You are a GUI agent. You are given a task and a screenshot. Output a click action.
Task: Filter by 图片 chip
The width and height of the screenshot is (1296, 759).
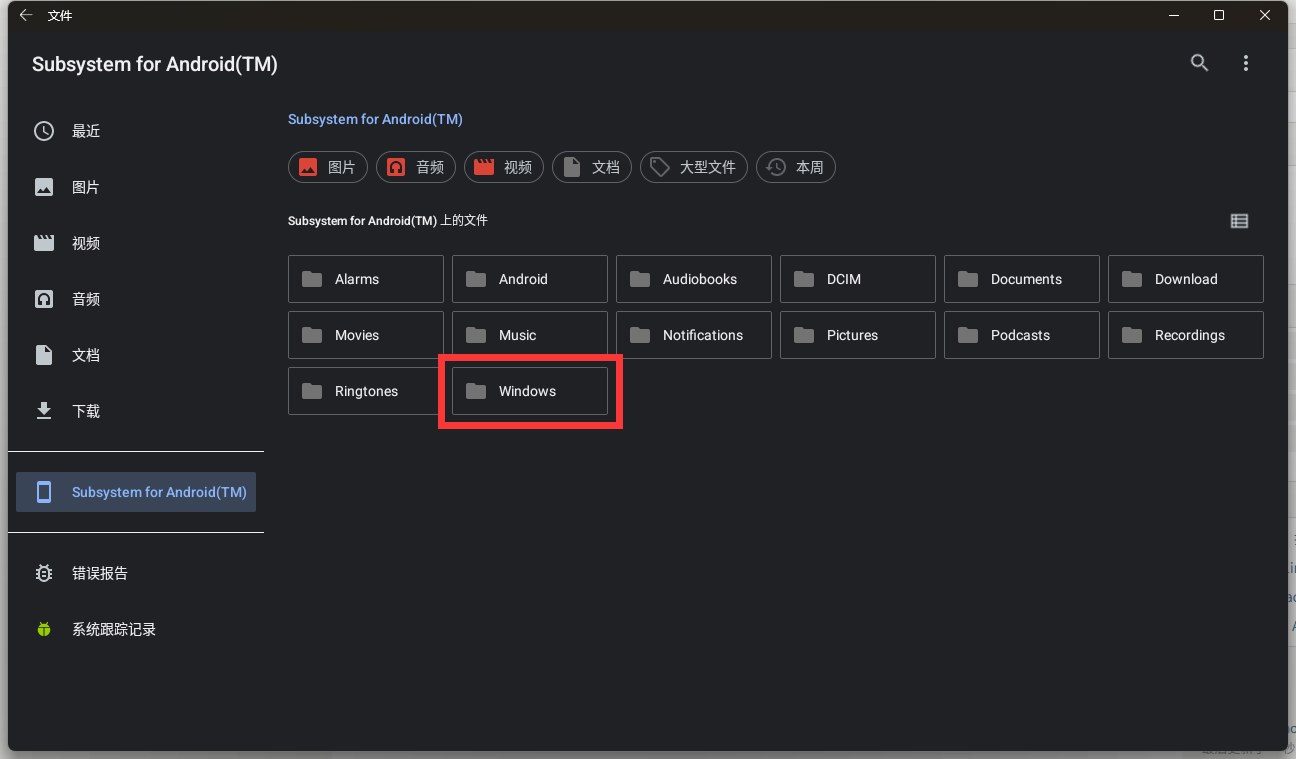pyautogui.click(x=328, y=167)
